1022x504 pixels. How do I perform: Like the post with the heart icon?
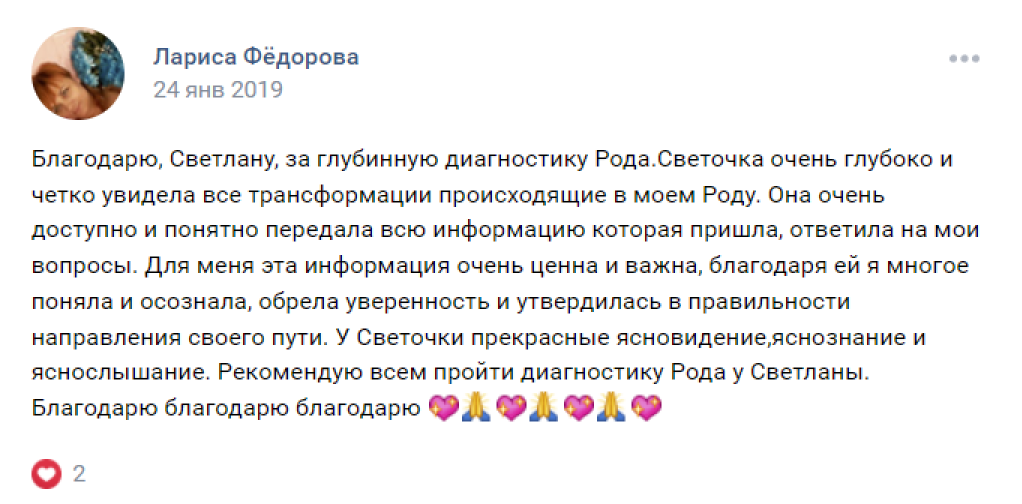47,473
